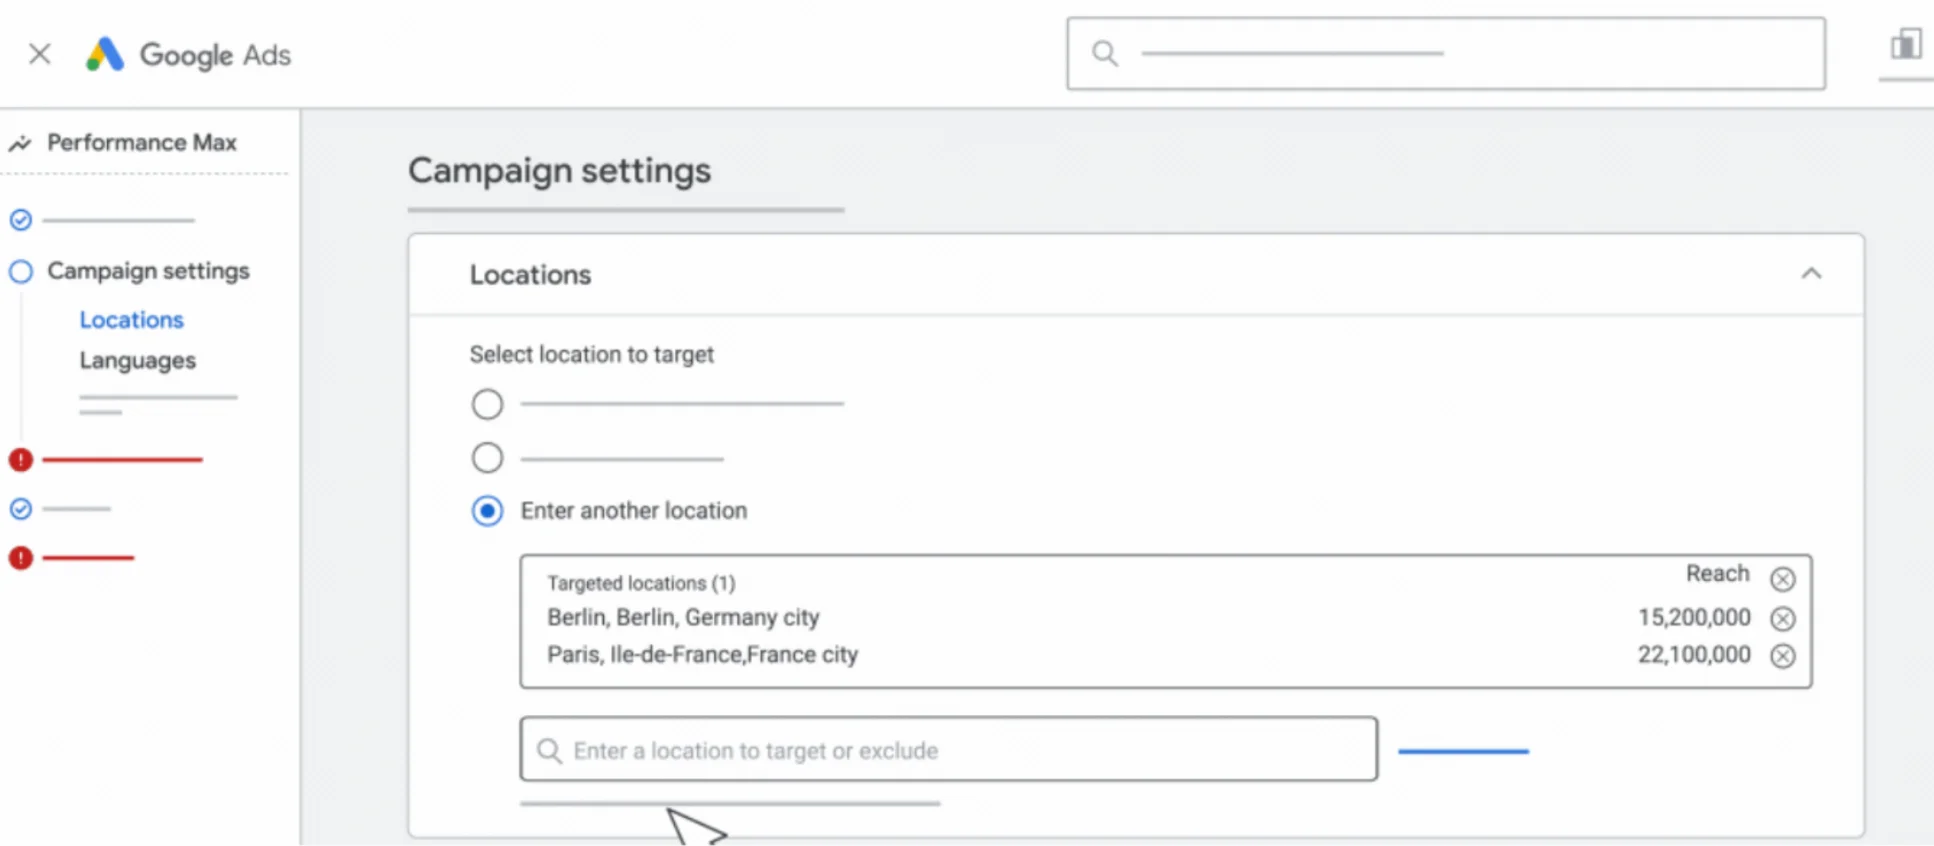Click the Enter a location to target field
1934x846 pixels.
(948, 750)
